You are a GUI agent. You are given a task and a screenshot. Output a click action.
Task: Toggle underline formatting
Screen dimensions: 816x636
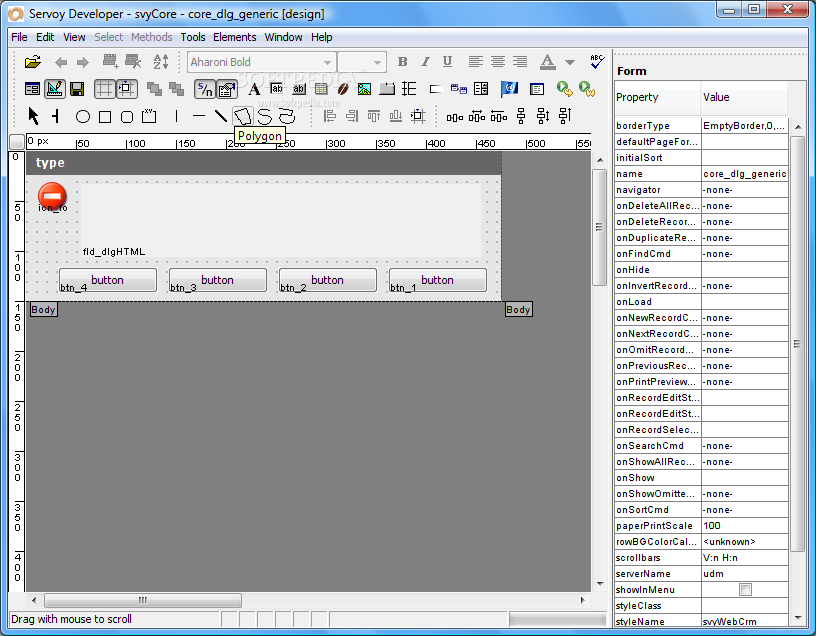(447, 61)
